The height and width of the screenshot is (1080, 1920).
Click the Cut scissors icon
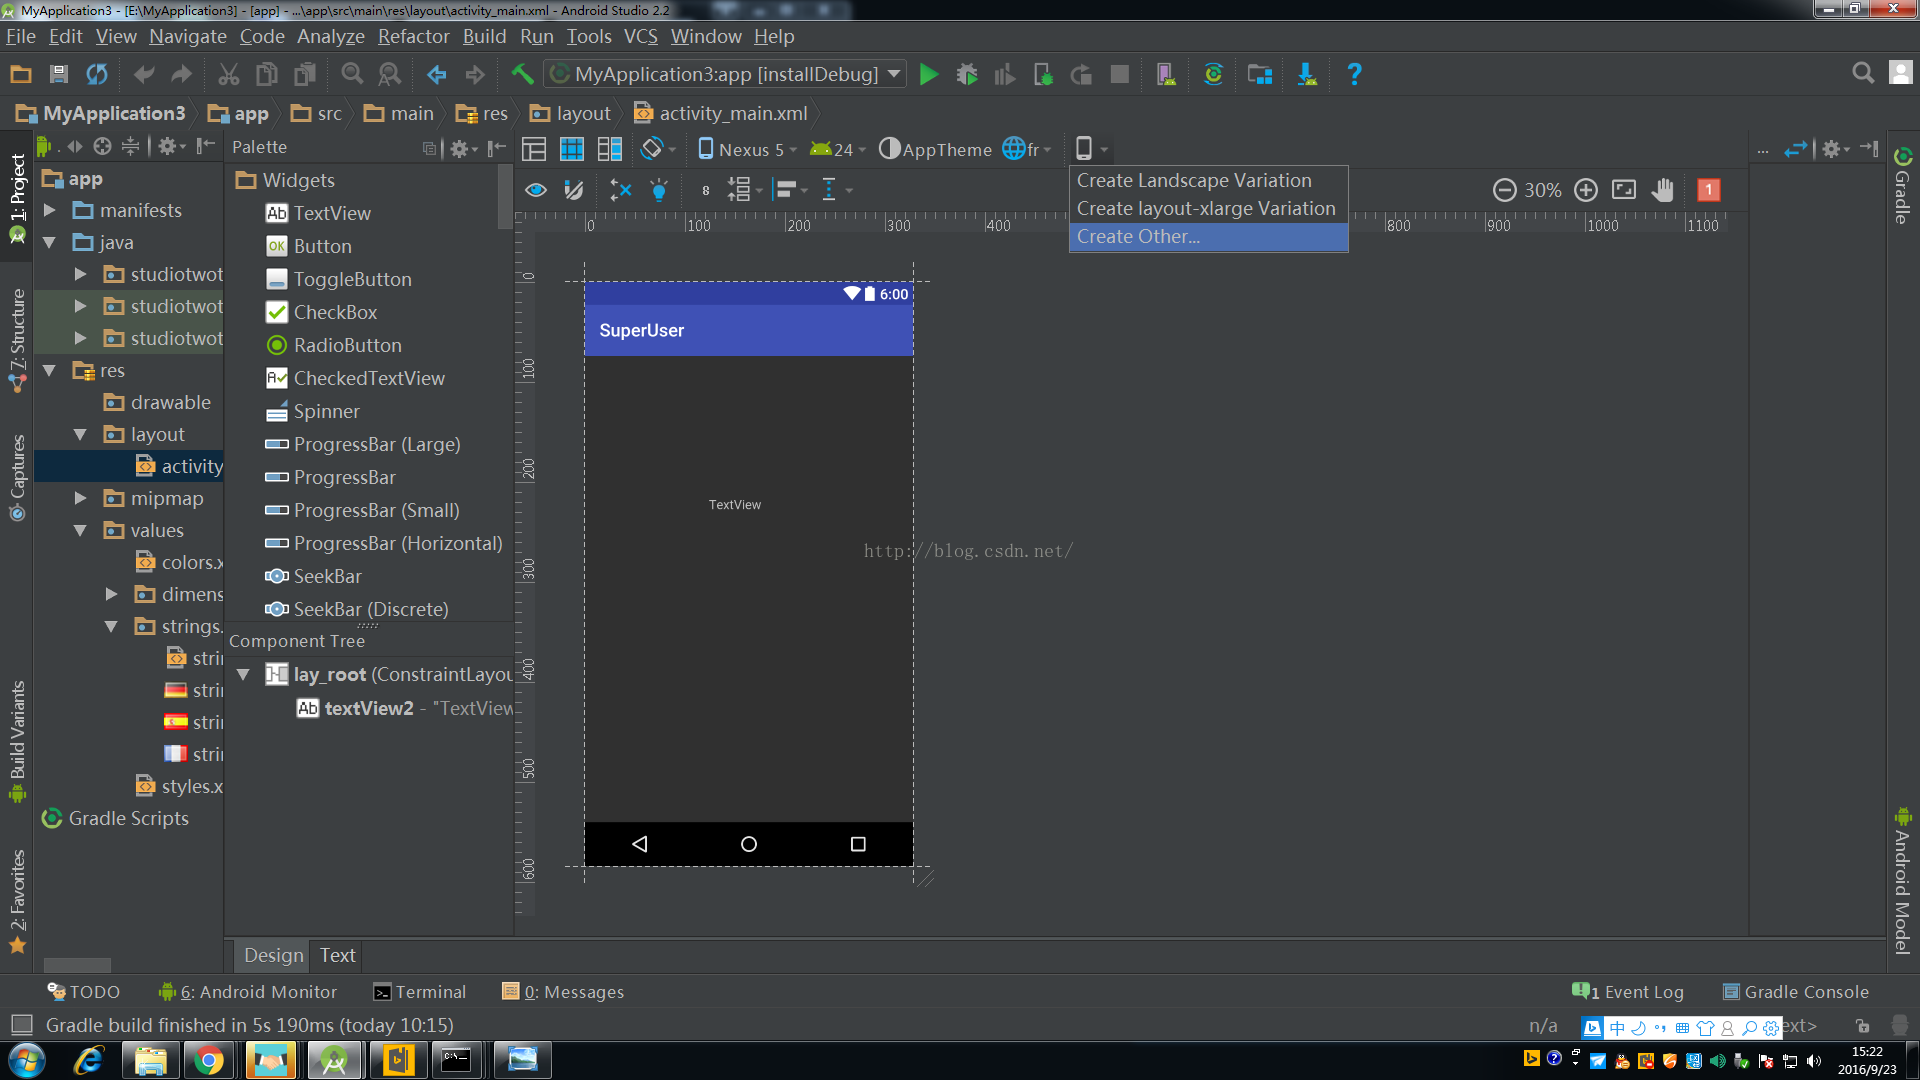[x=228, y=74]
